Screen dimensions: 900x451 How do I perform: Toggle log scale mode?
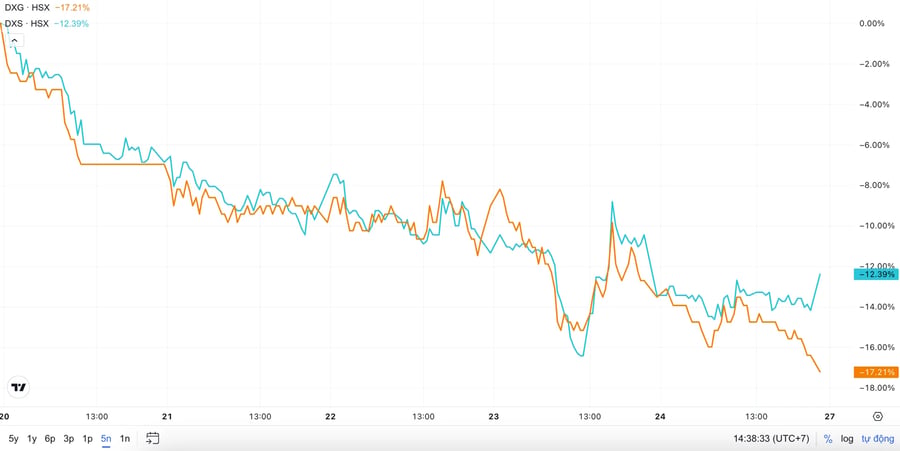(847, 439)
